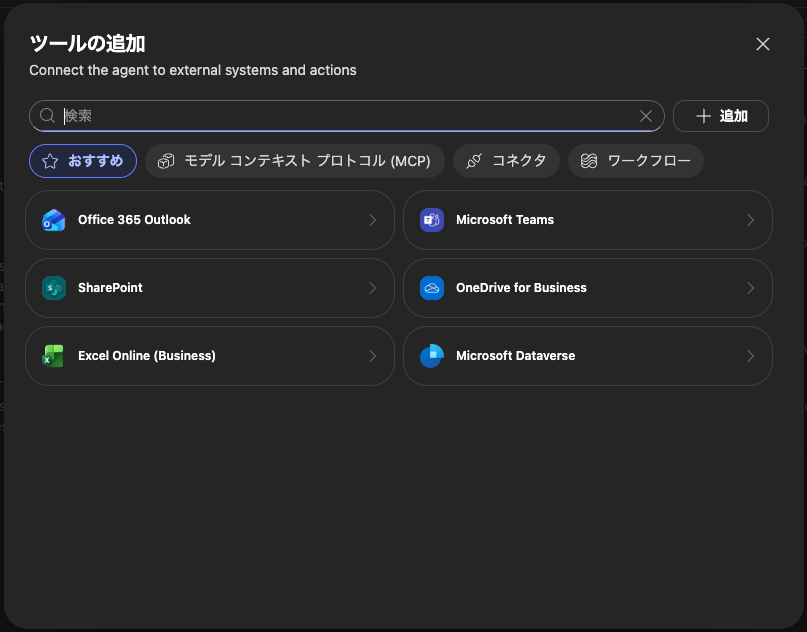Click the star icon on おすすめ filter
The height and width of the screenshot is (632, 807).
pyautogui.click(x=50, y=161)
